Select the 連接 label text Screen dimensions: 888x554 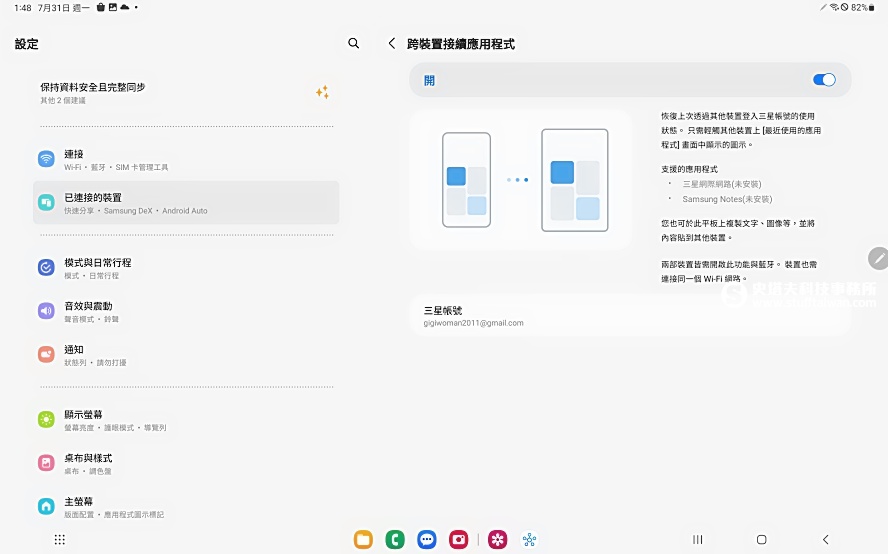[74, 154]
